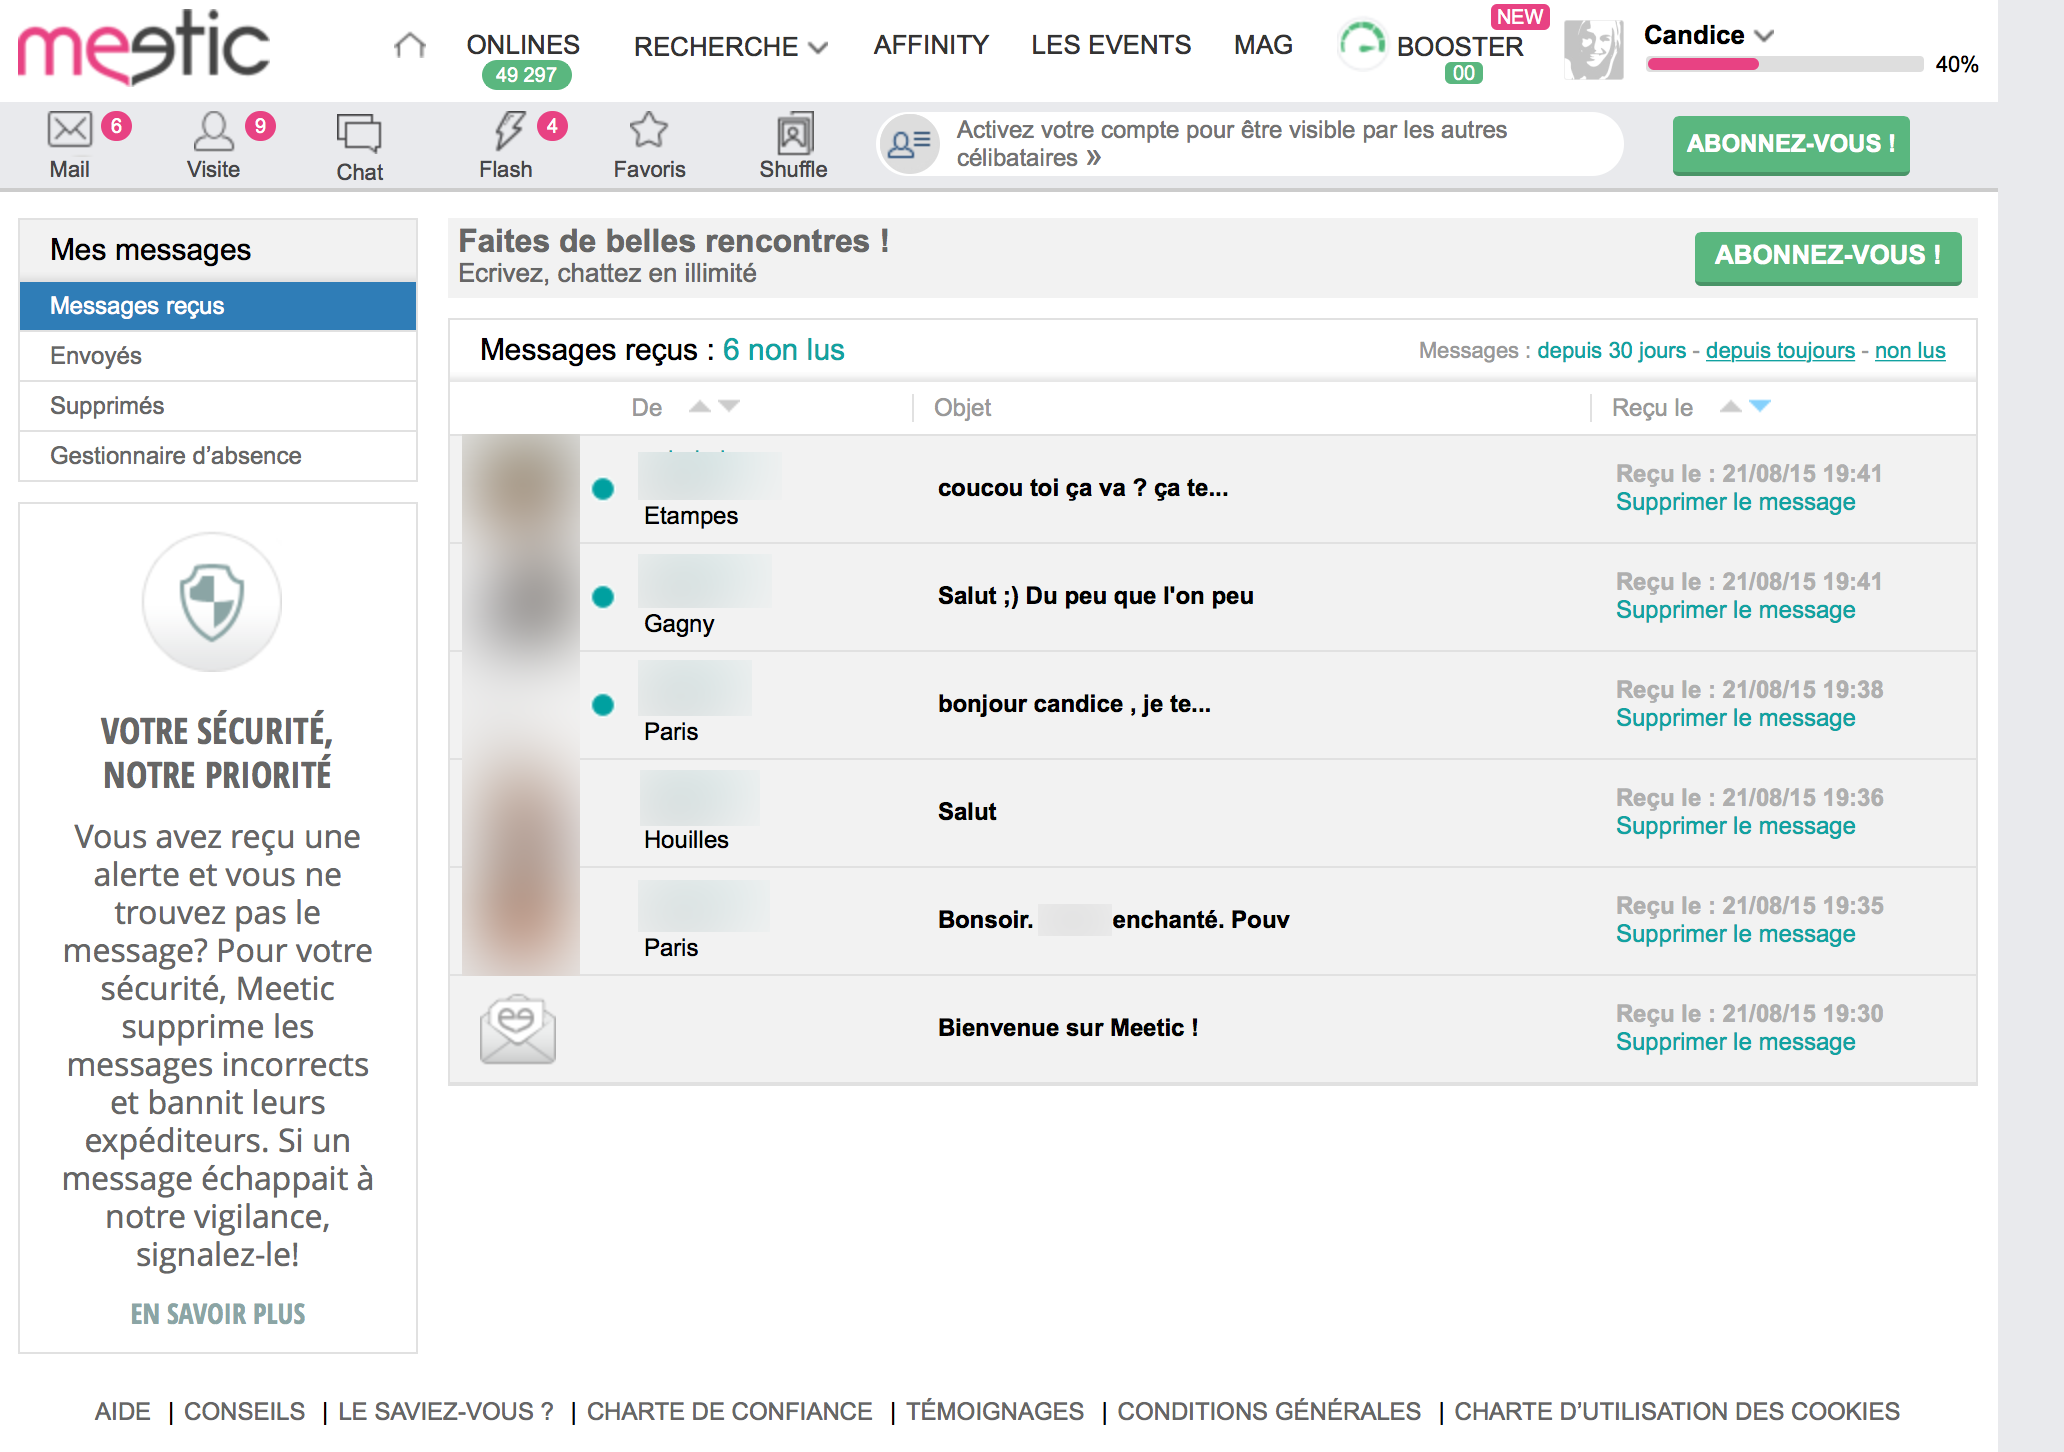Click the Shuffle icon
This screenshot has width=2064, height=1452.
793,129
